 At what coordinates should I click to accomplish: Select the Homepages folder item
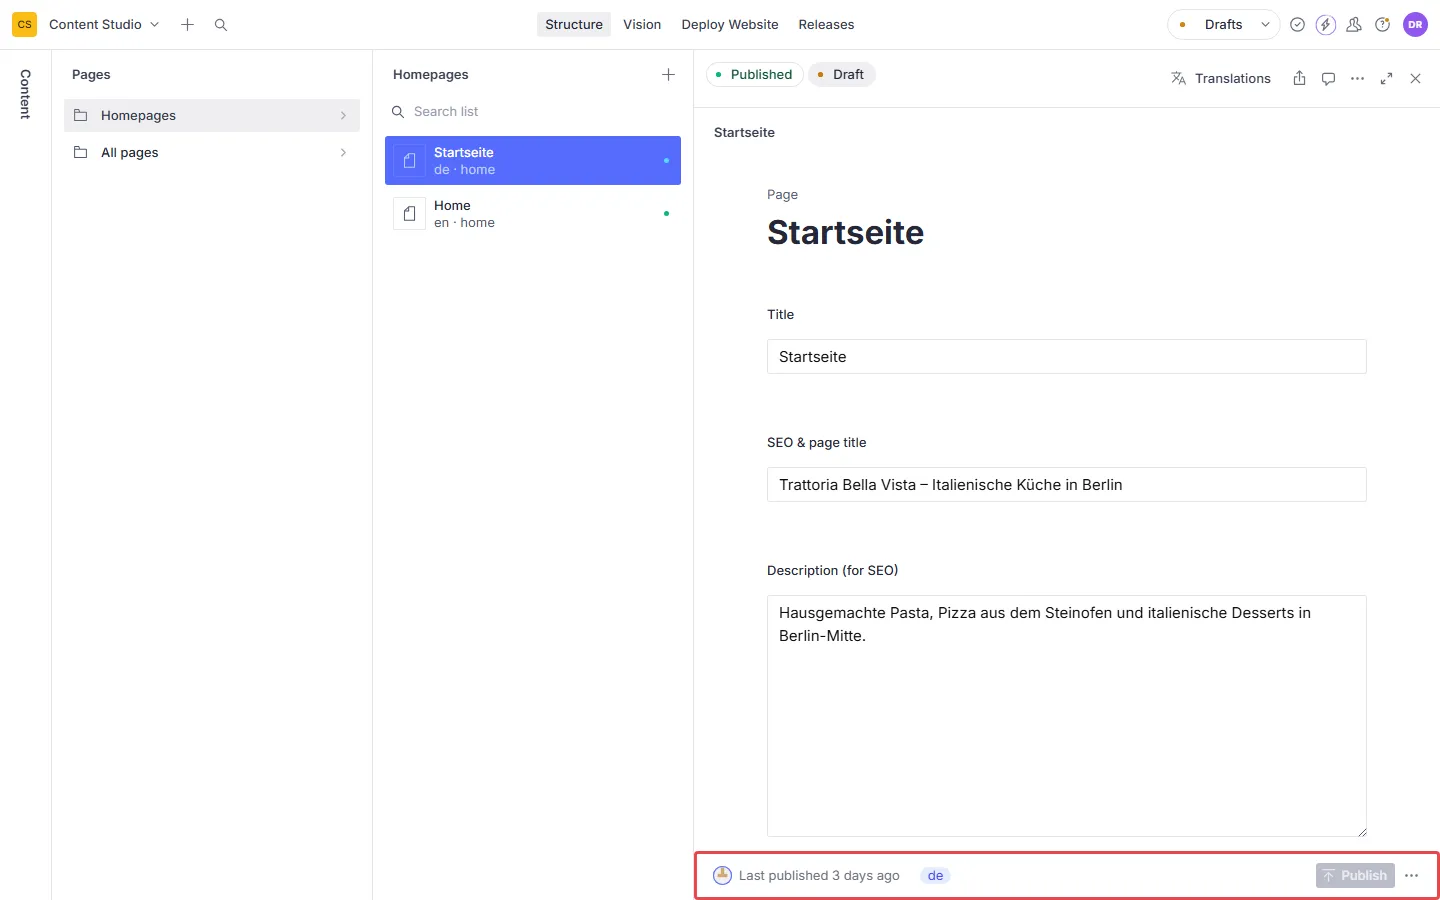point(212,115)
